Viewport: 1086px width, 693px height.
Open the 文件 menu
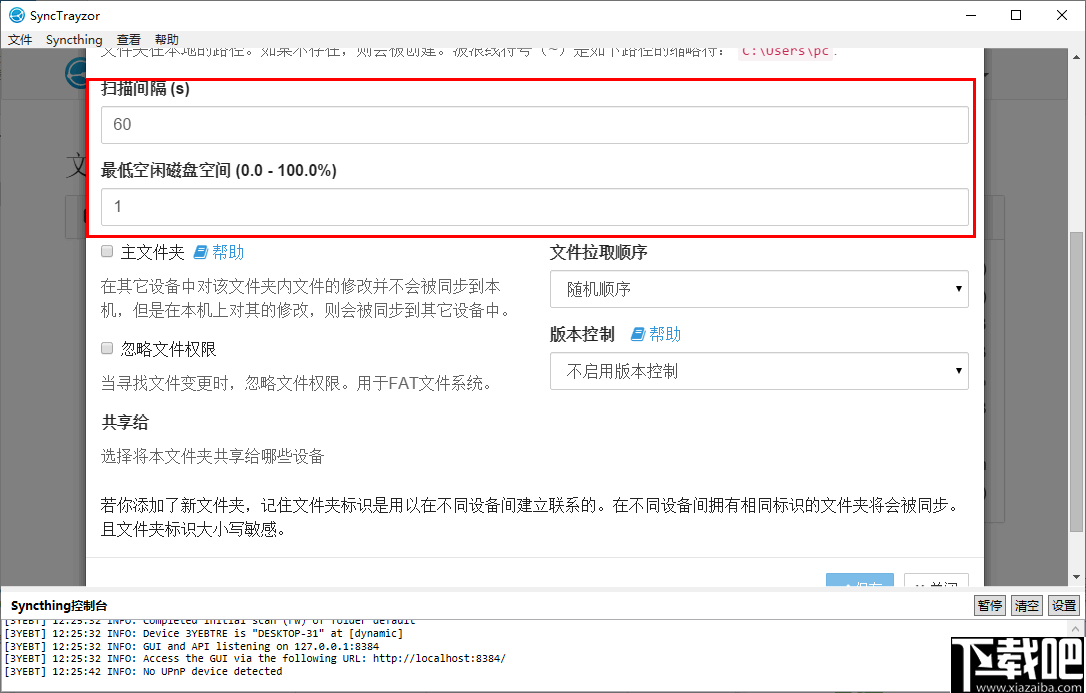click(20, 39)
